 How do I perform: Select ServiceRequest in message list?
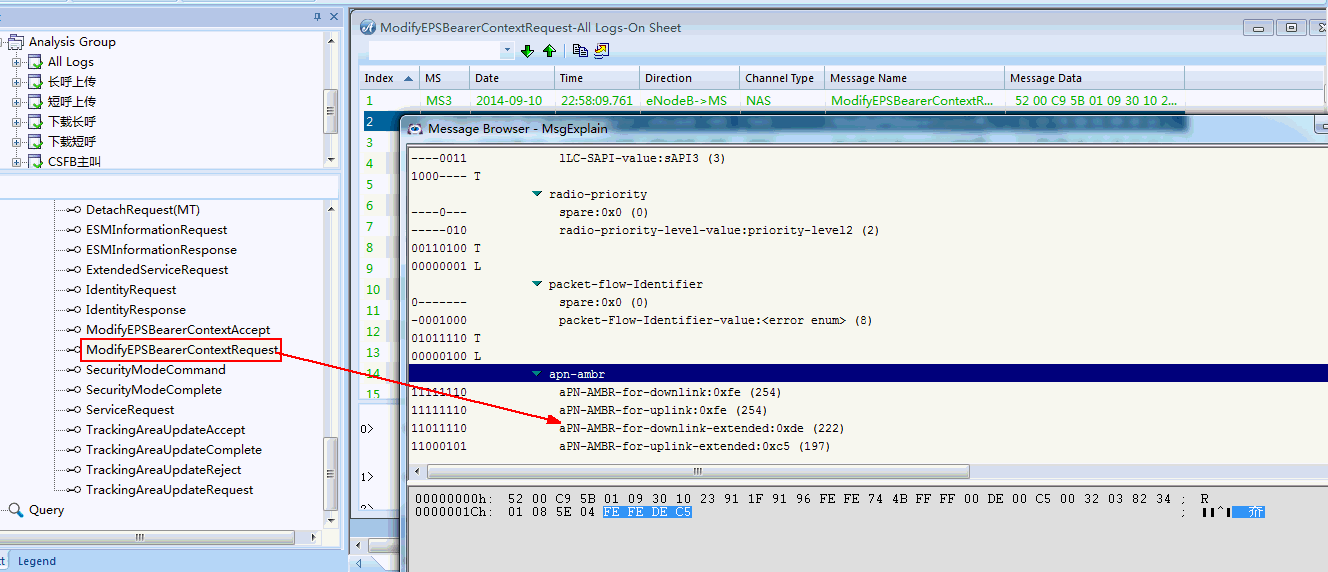130,410
